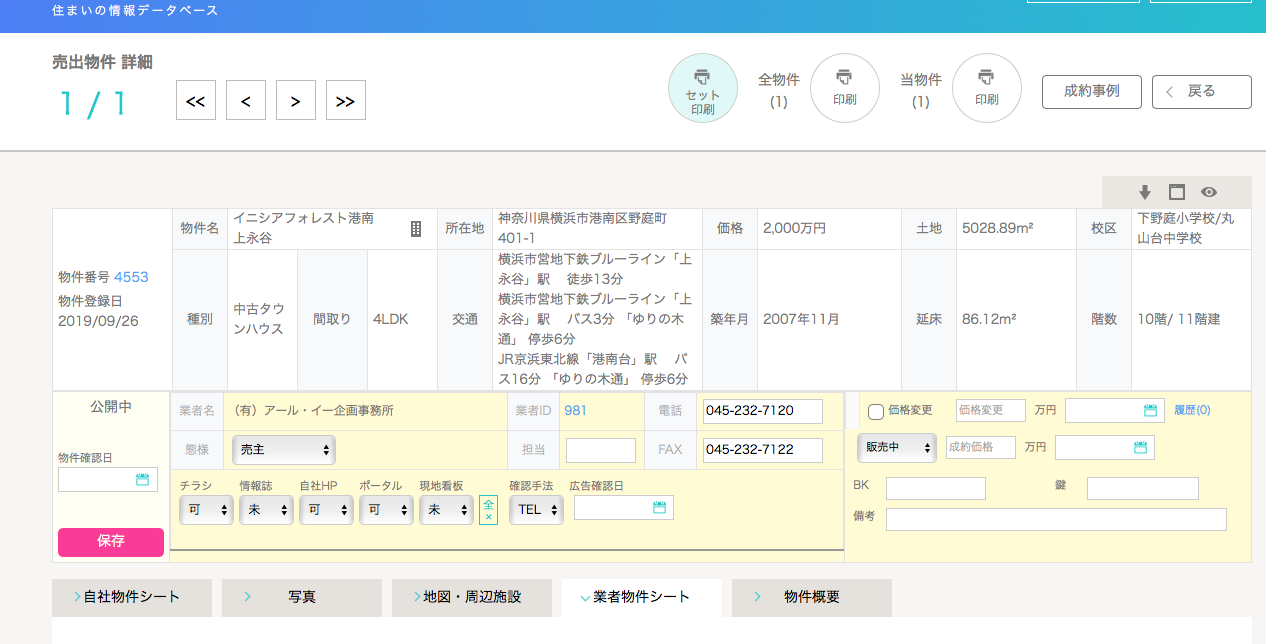Image resolution: width=1266 pixels, height=644 pixels.
Task: Open the calendar for 物件確認日
Action: click(142, 480)
